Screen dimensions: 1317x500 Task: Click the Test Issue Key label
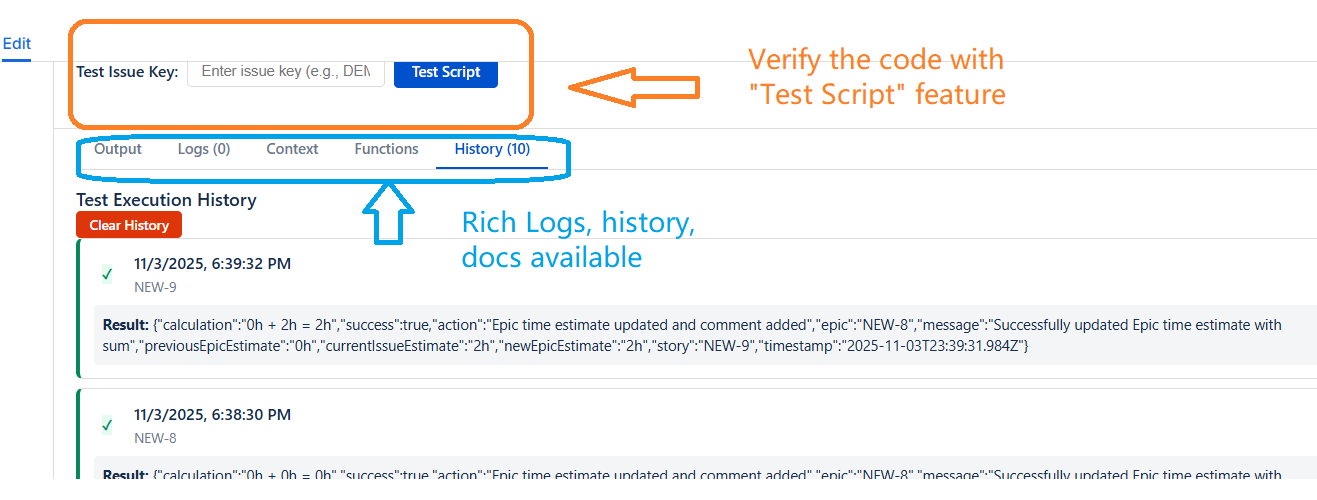tap(127, 72)
